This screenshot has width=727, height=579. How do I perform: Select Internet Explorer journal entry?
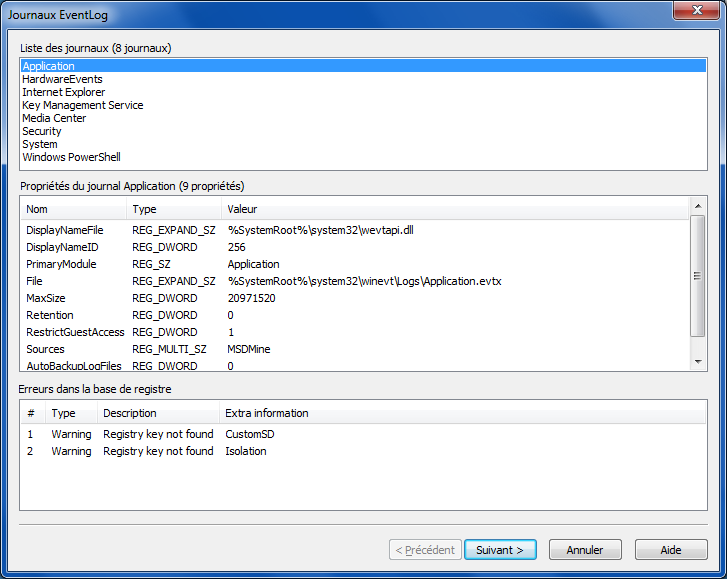pos(63,92)
